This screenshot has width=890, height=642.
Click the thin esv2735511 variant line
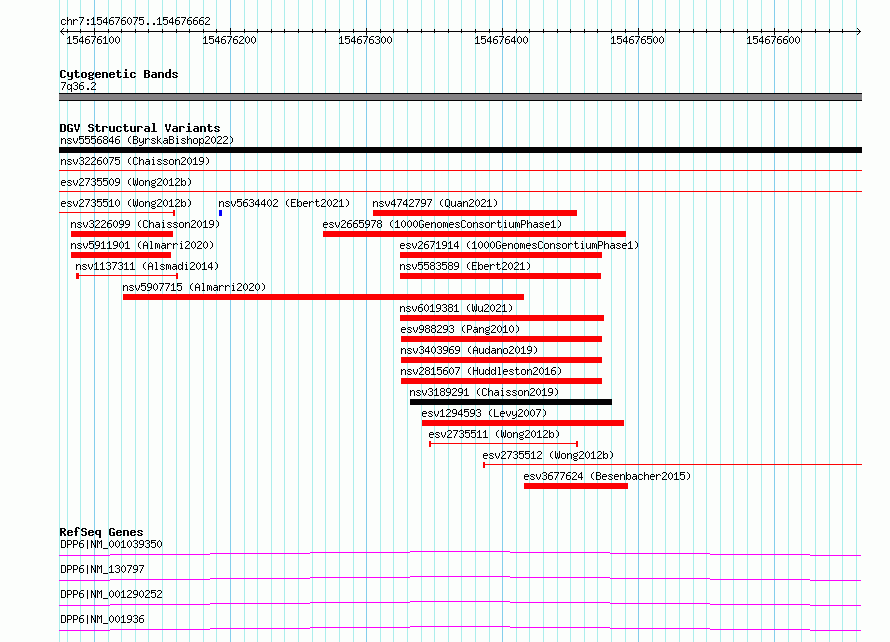tap(503, 444)
